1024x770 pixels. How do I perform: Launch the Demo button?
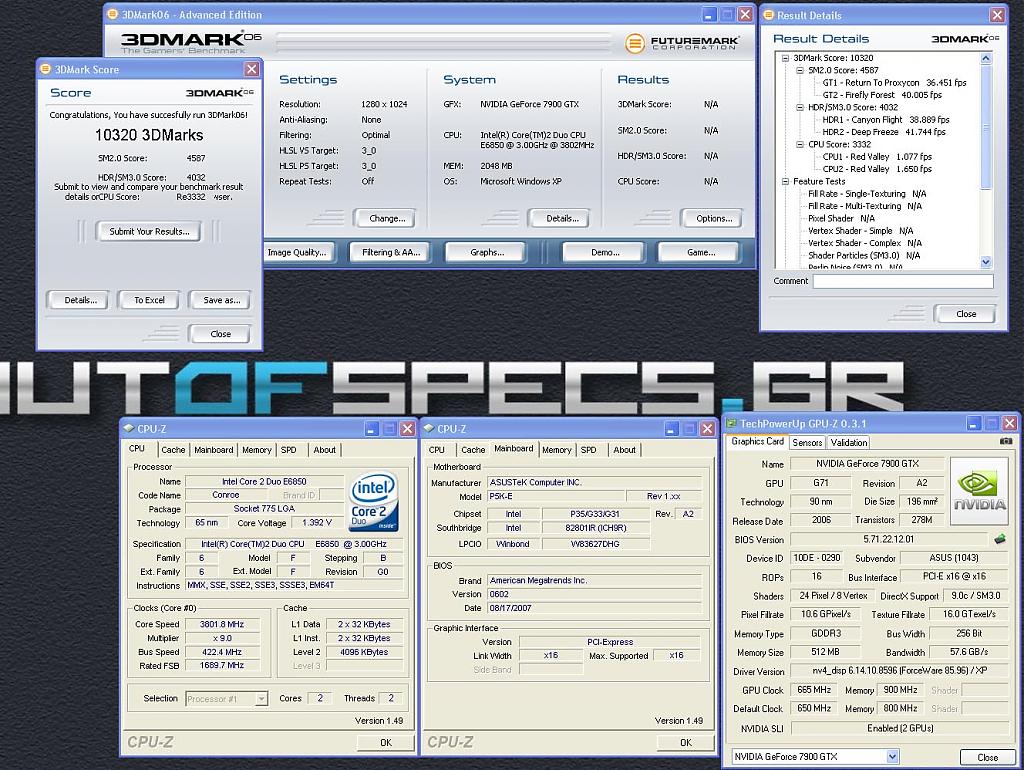605,252
